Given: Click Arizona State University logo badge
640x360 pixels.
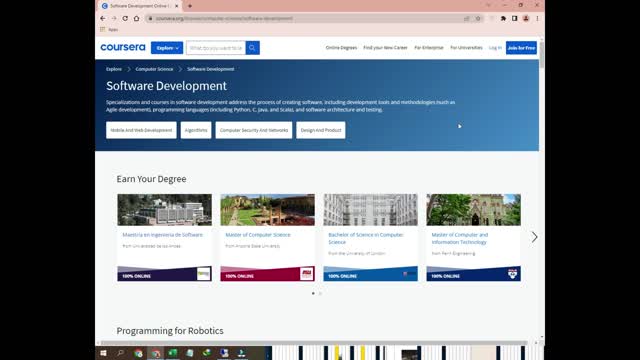Looking at the screenshot, I should 307,273.
